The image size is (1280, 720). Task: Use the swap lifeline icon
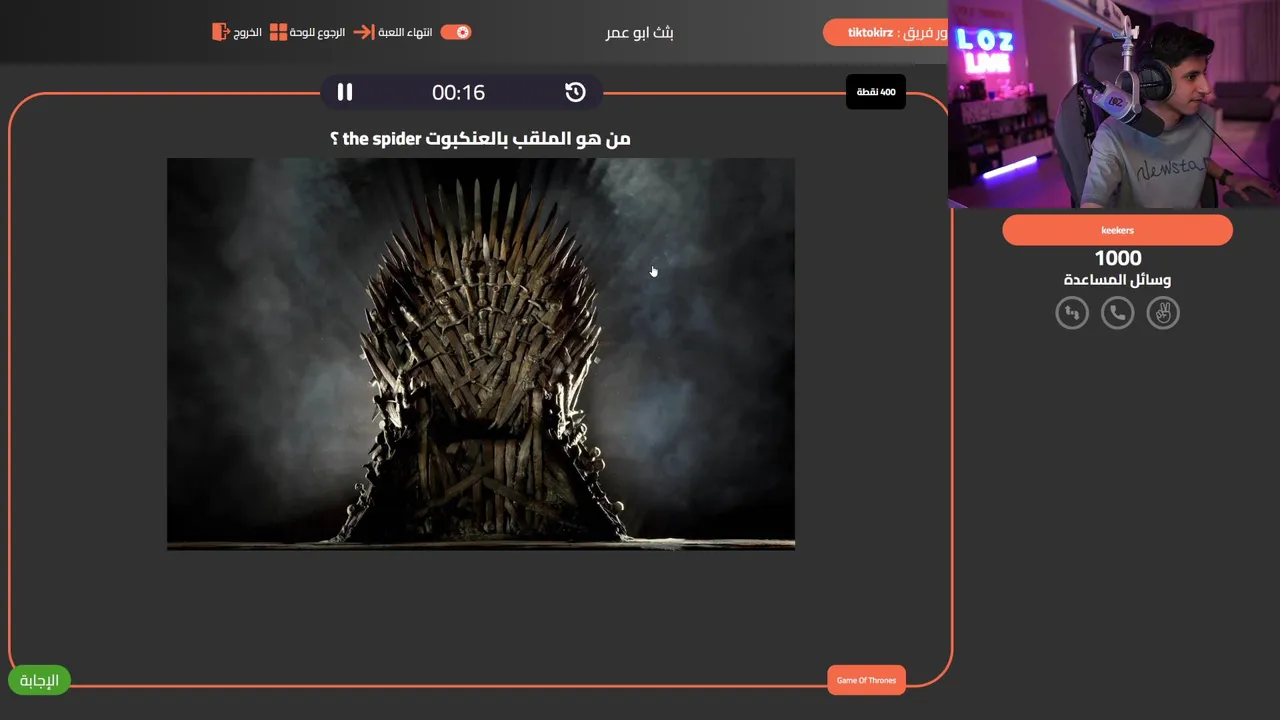click(x=1072, y=313)
